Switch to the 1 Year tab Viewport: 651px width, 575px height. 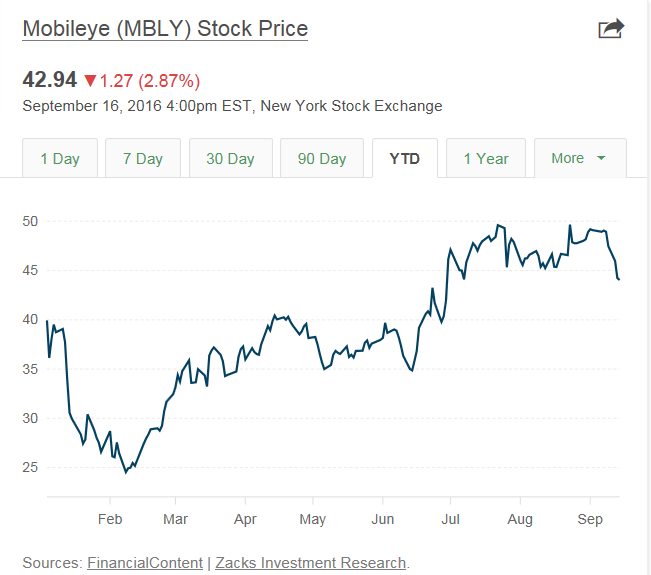(x=485, y=158)
